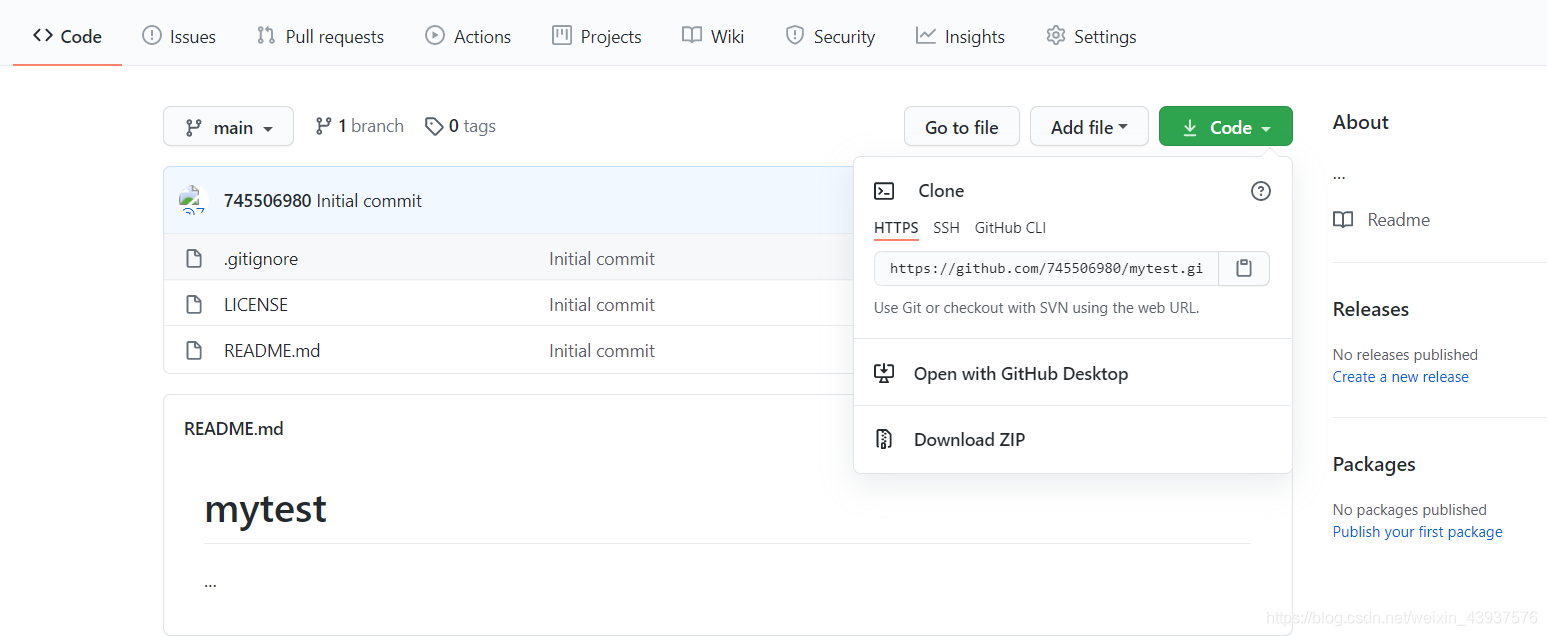Switch to the SSH clone tab

click(x=946, y=228)
